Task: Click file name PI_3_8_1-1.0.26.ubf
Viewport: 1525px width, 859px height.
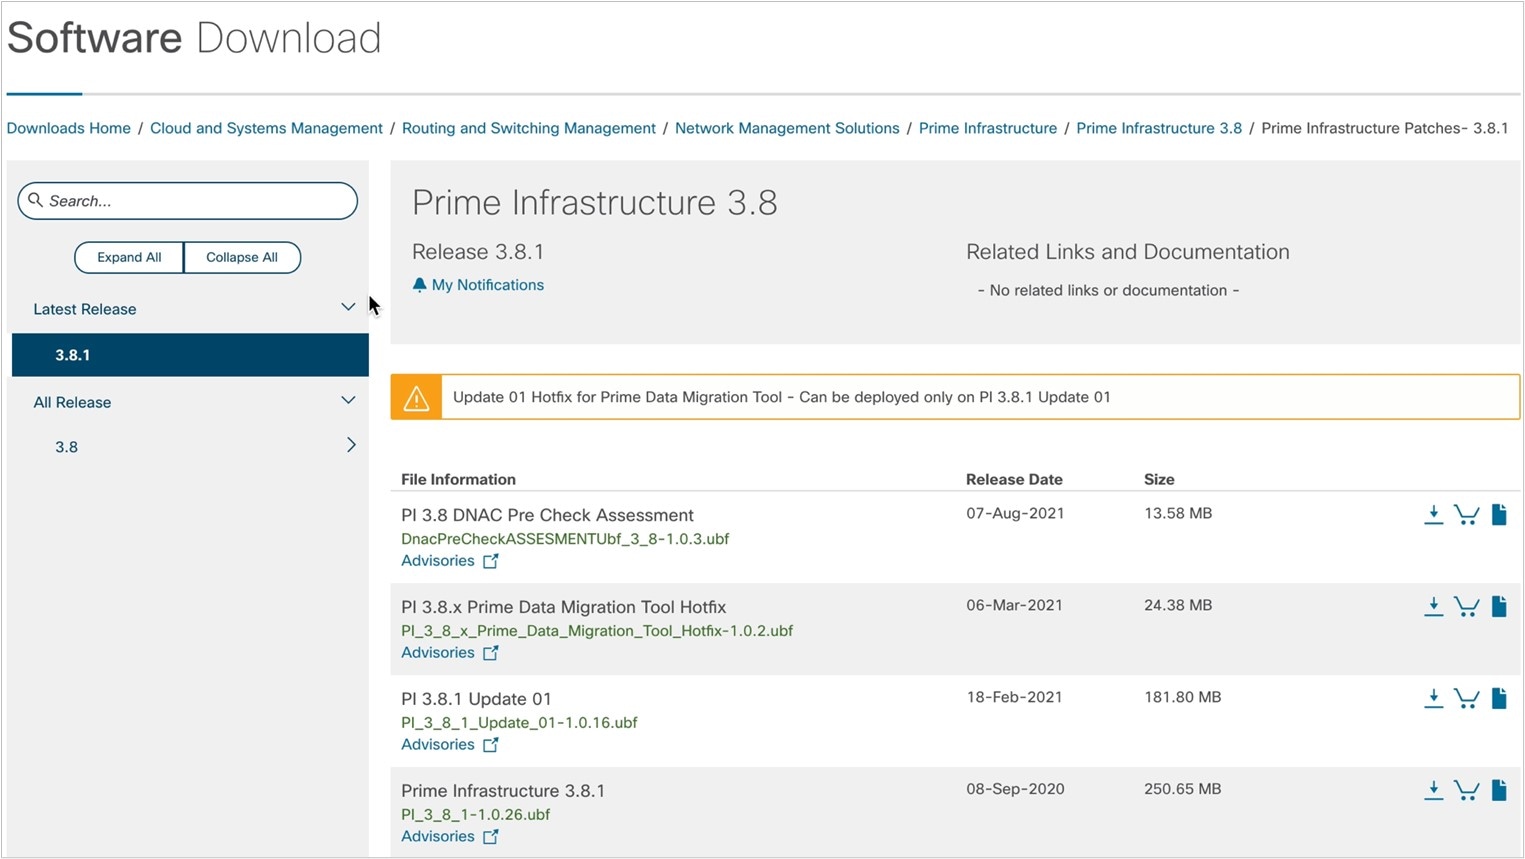Action: 476,815
